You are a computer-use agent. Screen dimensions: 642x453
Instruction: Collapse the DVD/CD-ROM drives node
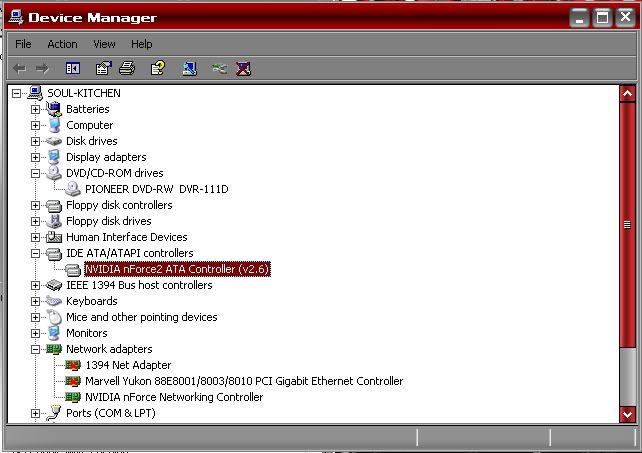point(35,173)
